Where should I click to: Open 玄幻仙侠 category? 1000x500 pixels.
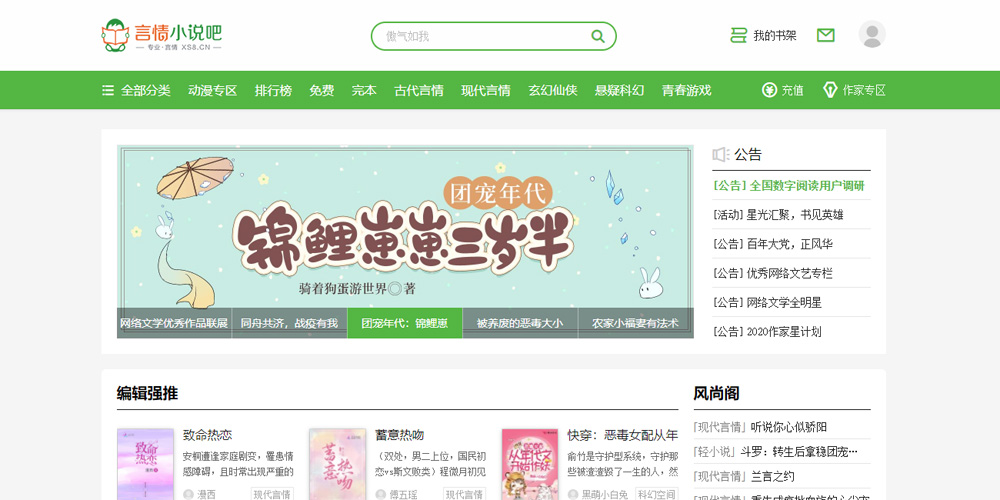(x=553, y=90)
